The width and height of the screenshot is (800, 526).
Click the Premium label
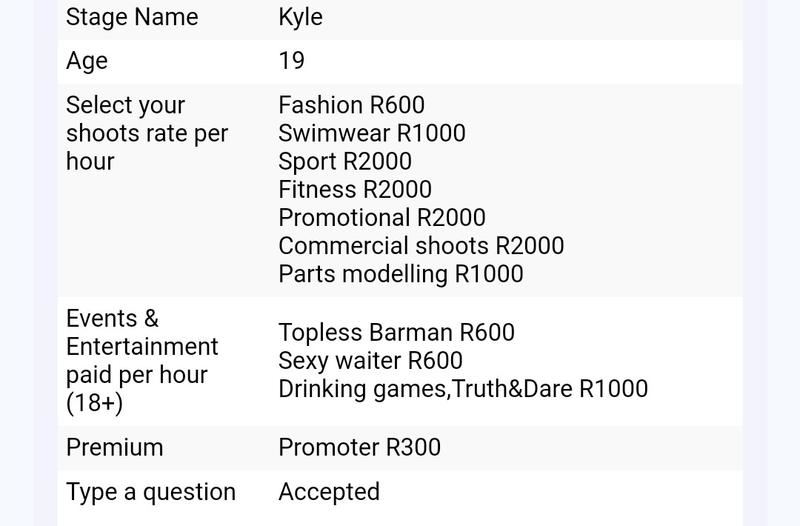tap(115, 447)
